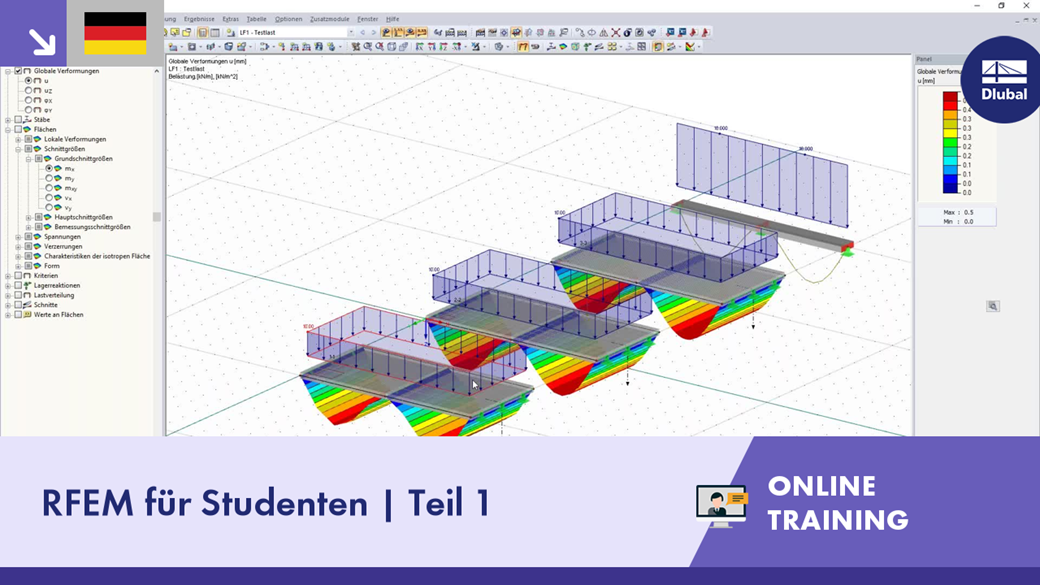Click the grid table icon in second toolbar
The height and width of the screenshot is (585, 1040).
coord(641,46)
